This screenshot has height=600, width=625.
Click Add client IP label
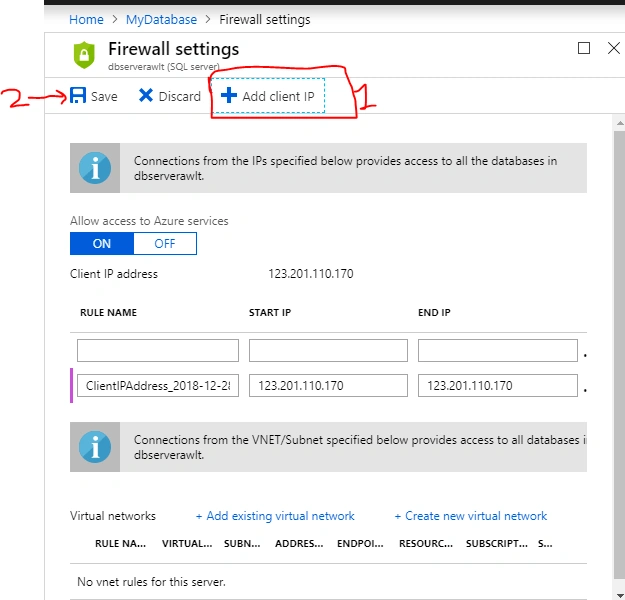tap(278, 96)
